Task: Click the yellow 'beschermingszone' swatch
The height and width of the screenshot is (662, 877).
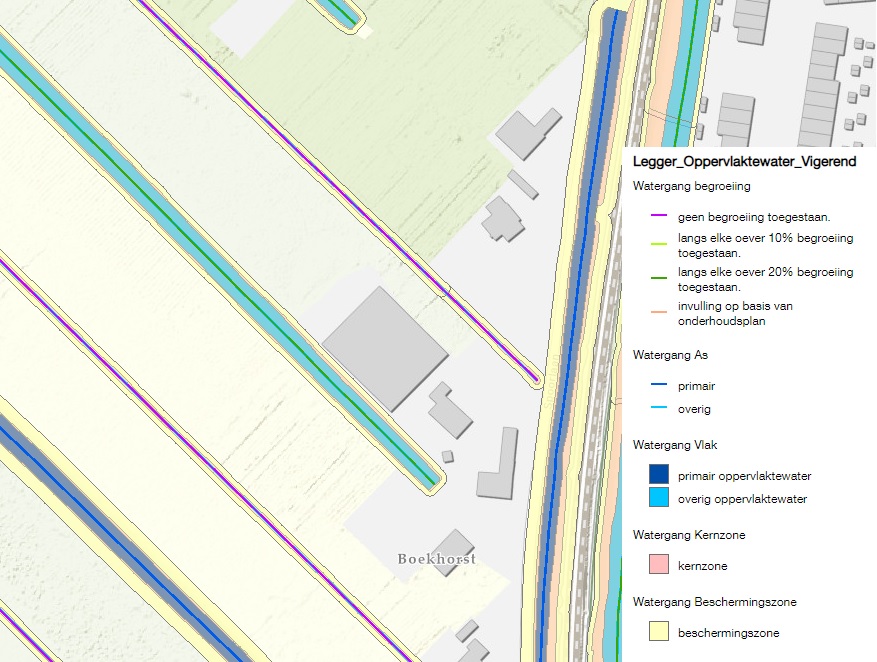Action: (x=659, y=631)
